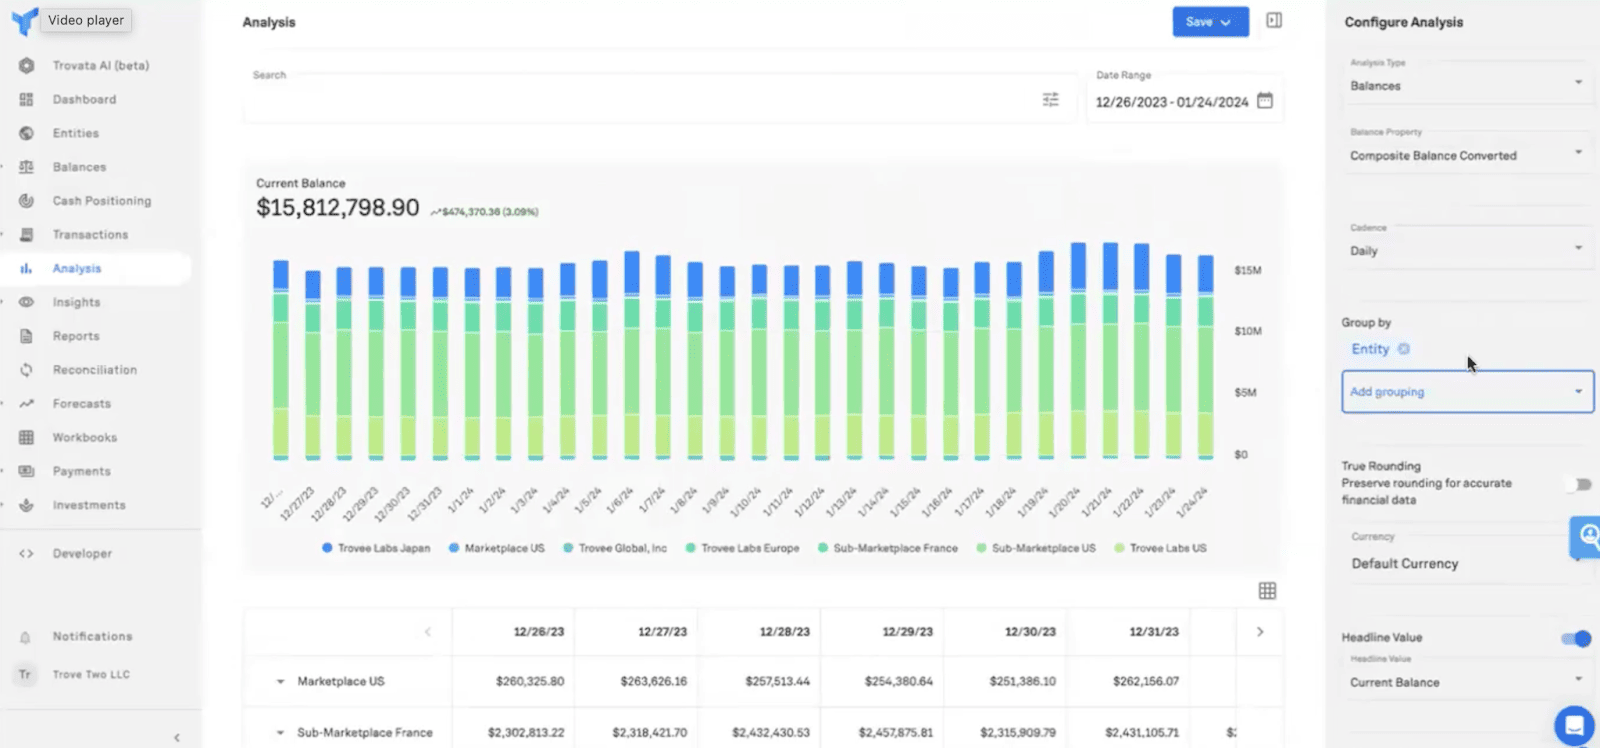Image resolution: width=1600 pixels, height=748 pixels.
Task: Click the blue Save button
Action: (1209, 22)
